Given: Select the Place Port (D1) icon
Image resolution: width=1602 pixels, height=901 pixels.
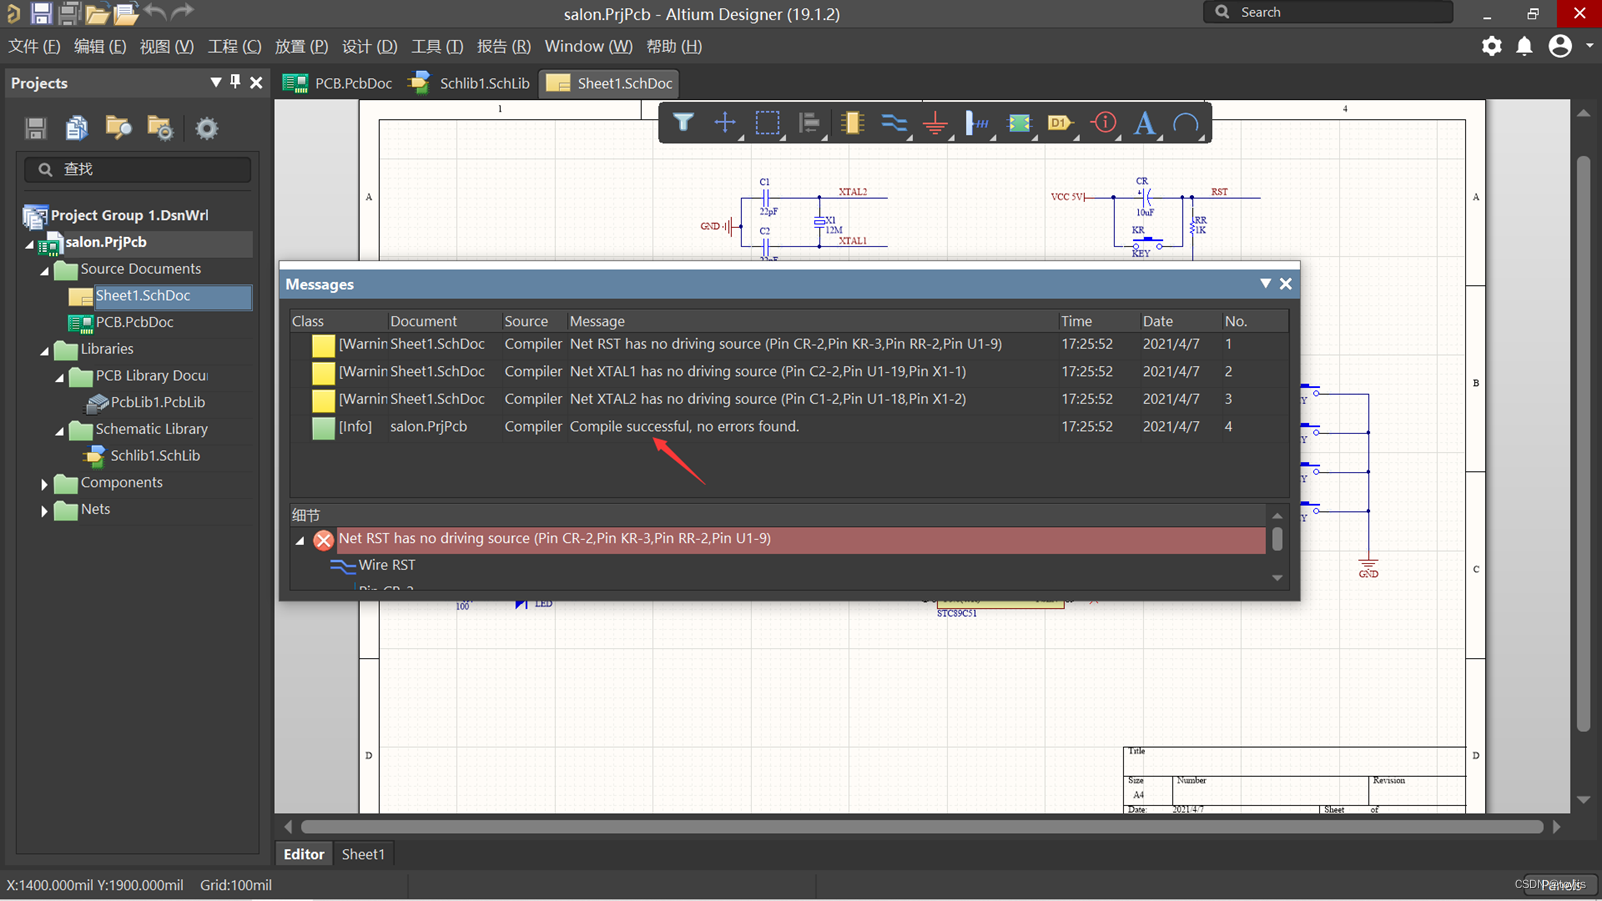Looking at the screenshot, I should (1060, 123).
